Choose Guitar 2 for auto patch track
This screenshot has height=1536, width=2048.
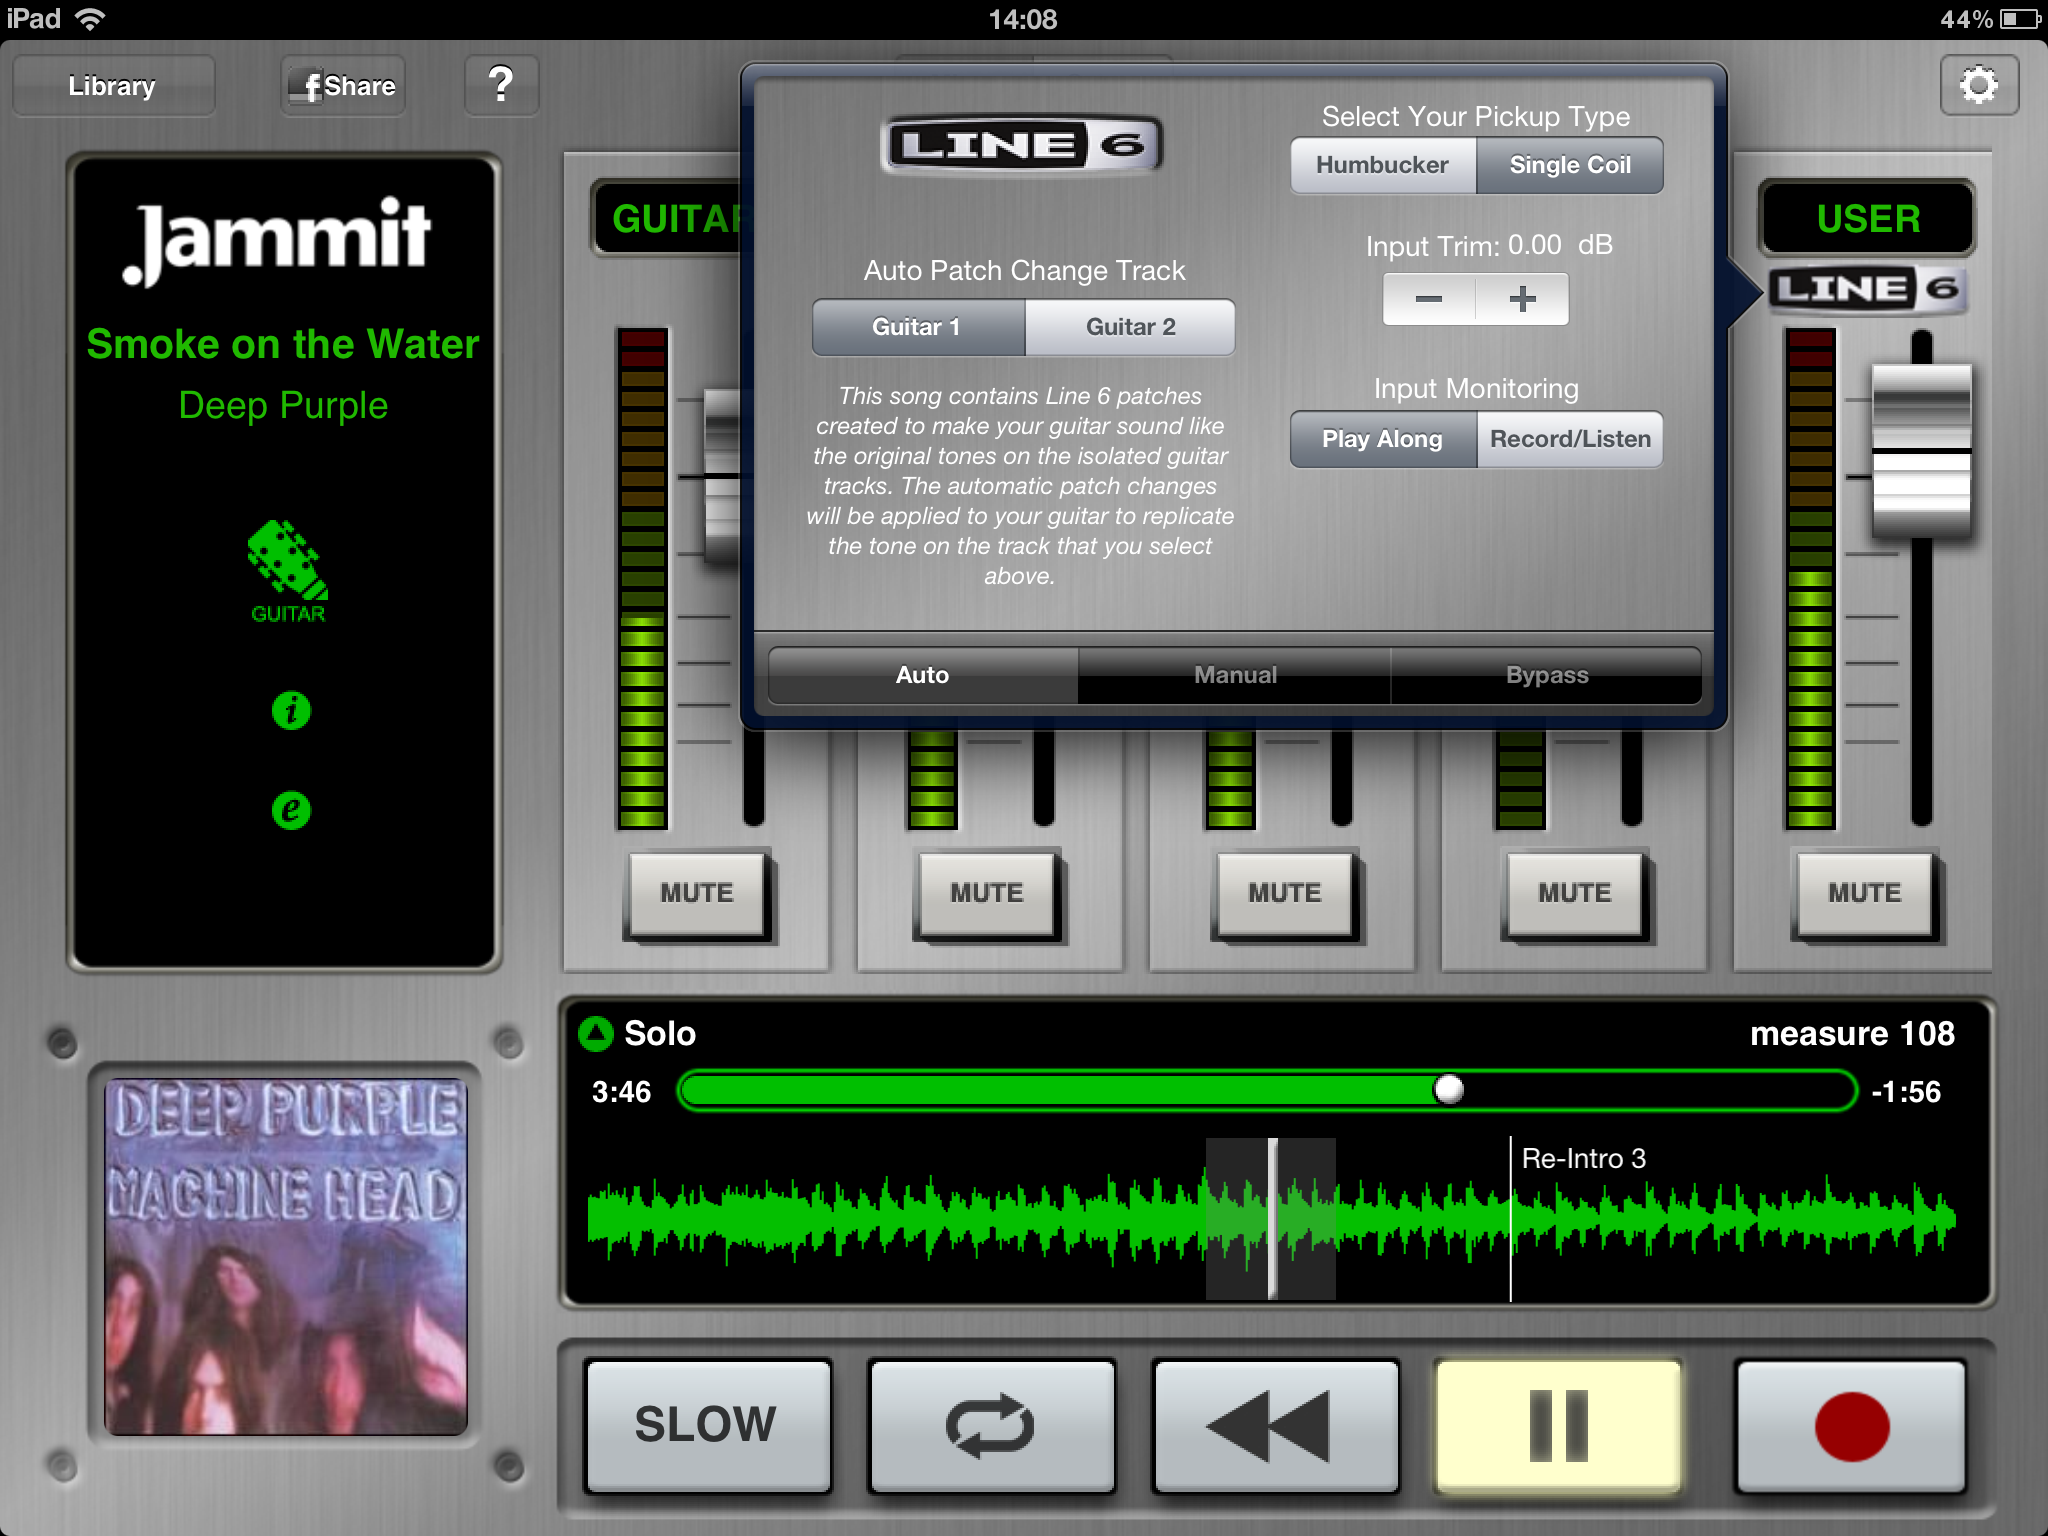click(1130, 327)
